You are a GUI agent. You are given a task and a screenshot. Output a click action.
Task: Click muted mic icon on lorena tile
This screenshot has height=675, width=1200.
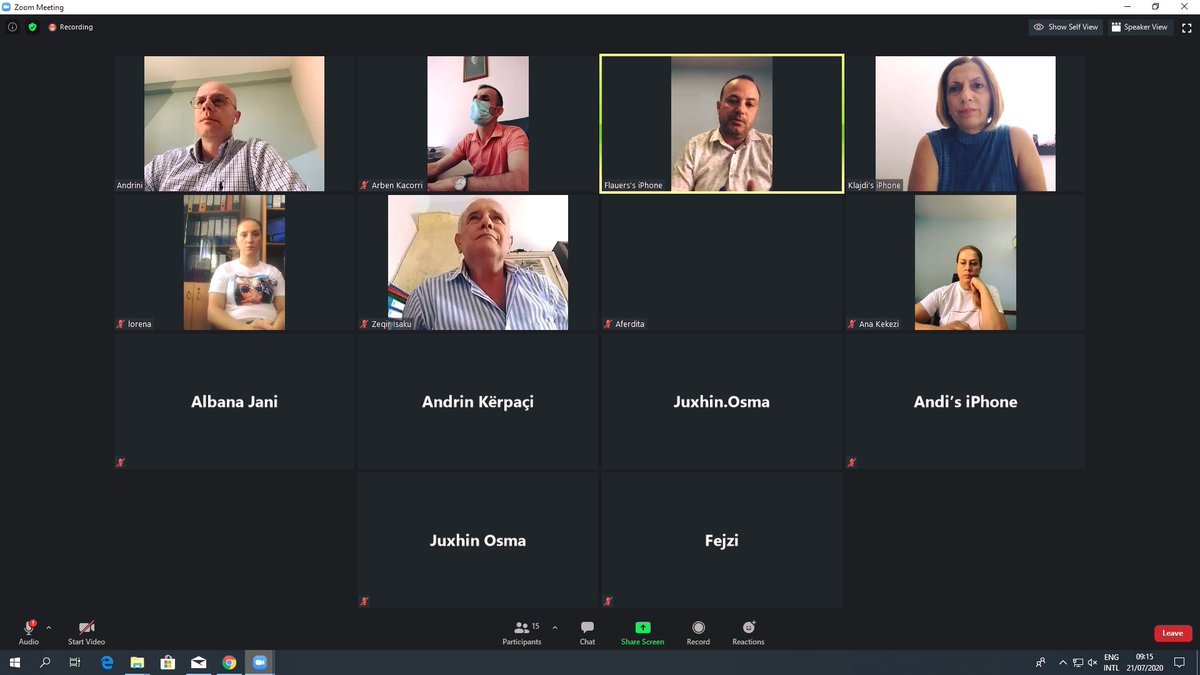(x=120, y=324)
